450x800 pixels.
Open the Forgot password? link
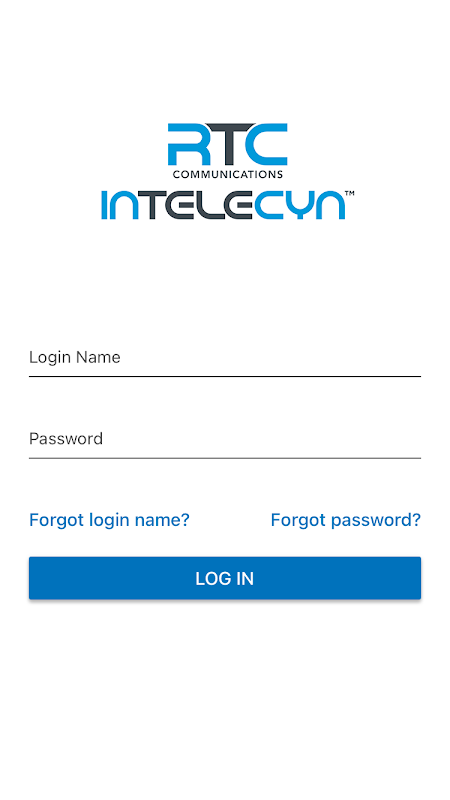[x=346, y=520]
